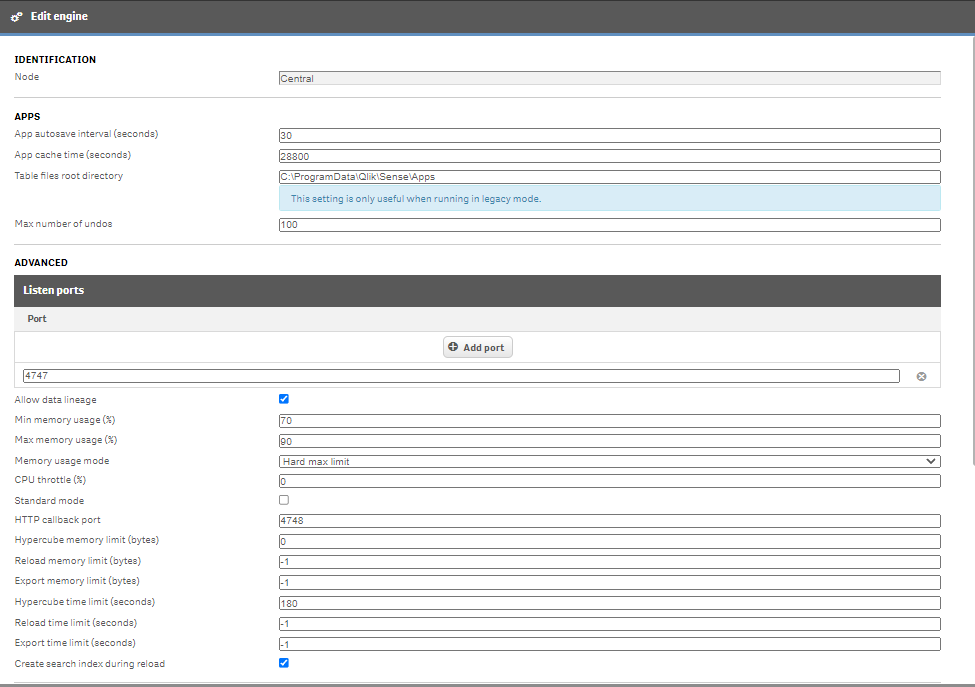Open the Memory usage mode dropdown

pyautogui.click(x=609, y=461)
